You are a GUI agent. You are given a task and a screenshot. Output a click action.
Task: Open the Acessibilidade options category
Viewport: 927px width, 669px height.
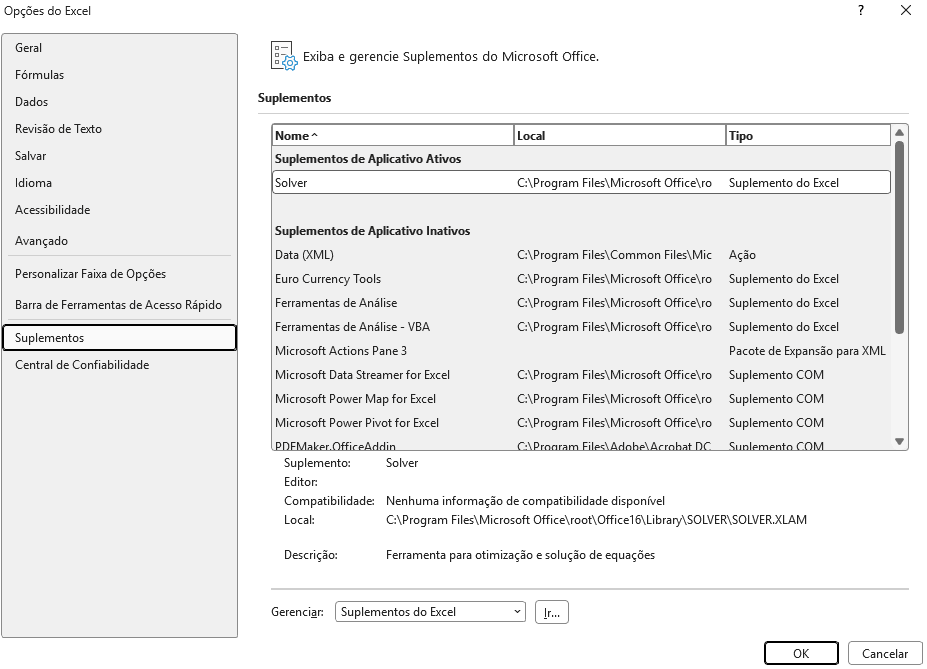(x=119, y=210)
